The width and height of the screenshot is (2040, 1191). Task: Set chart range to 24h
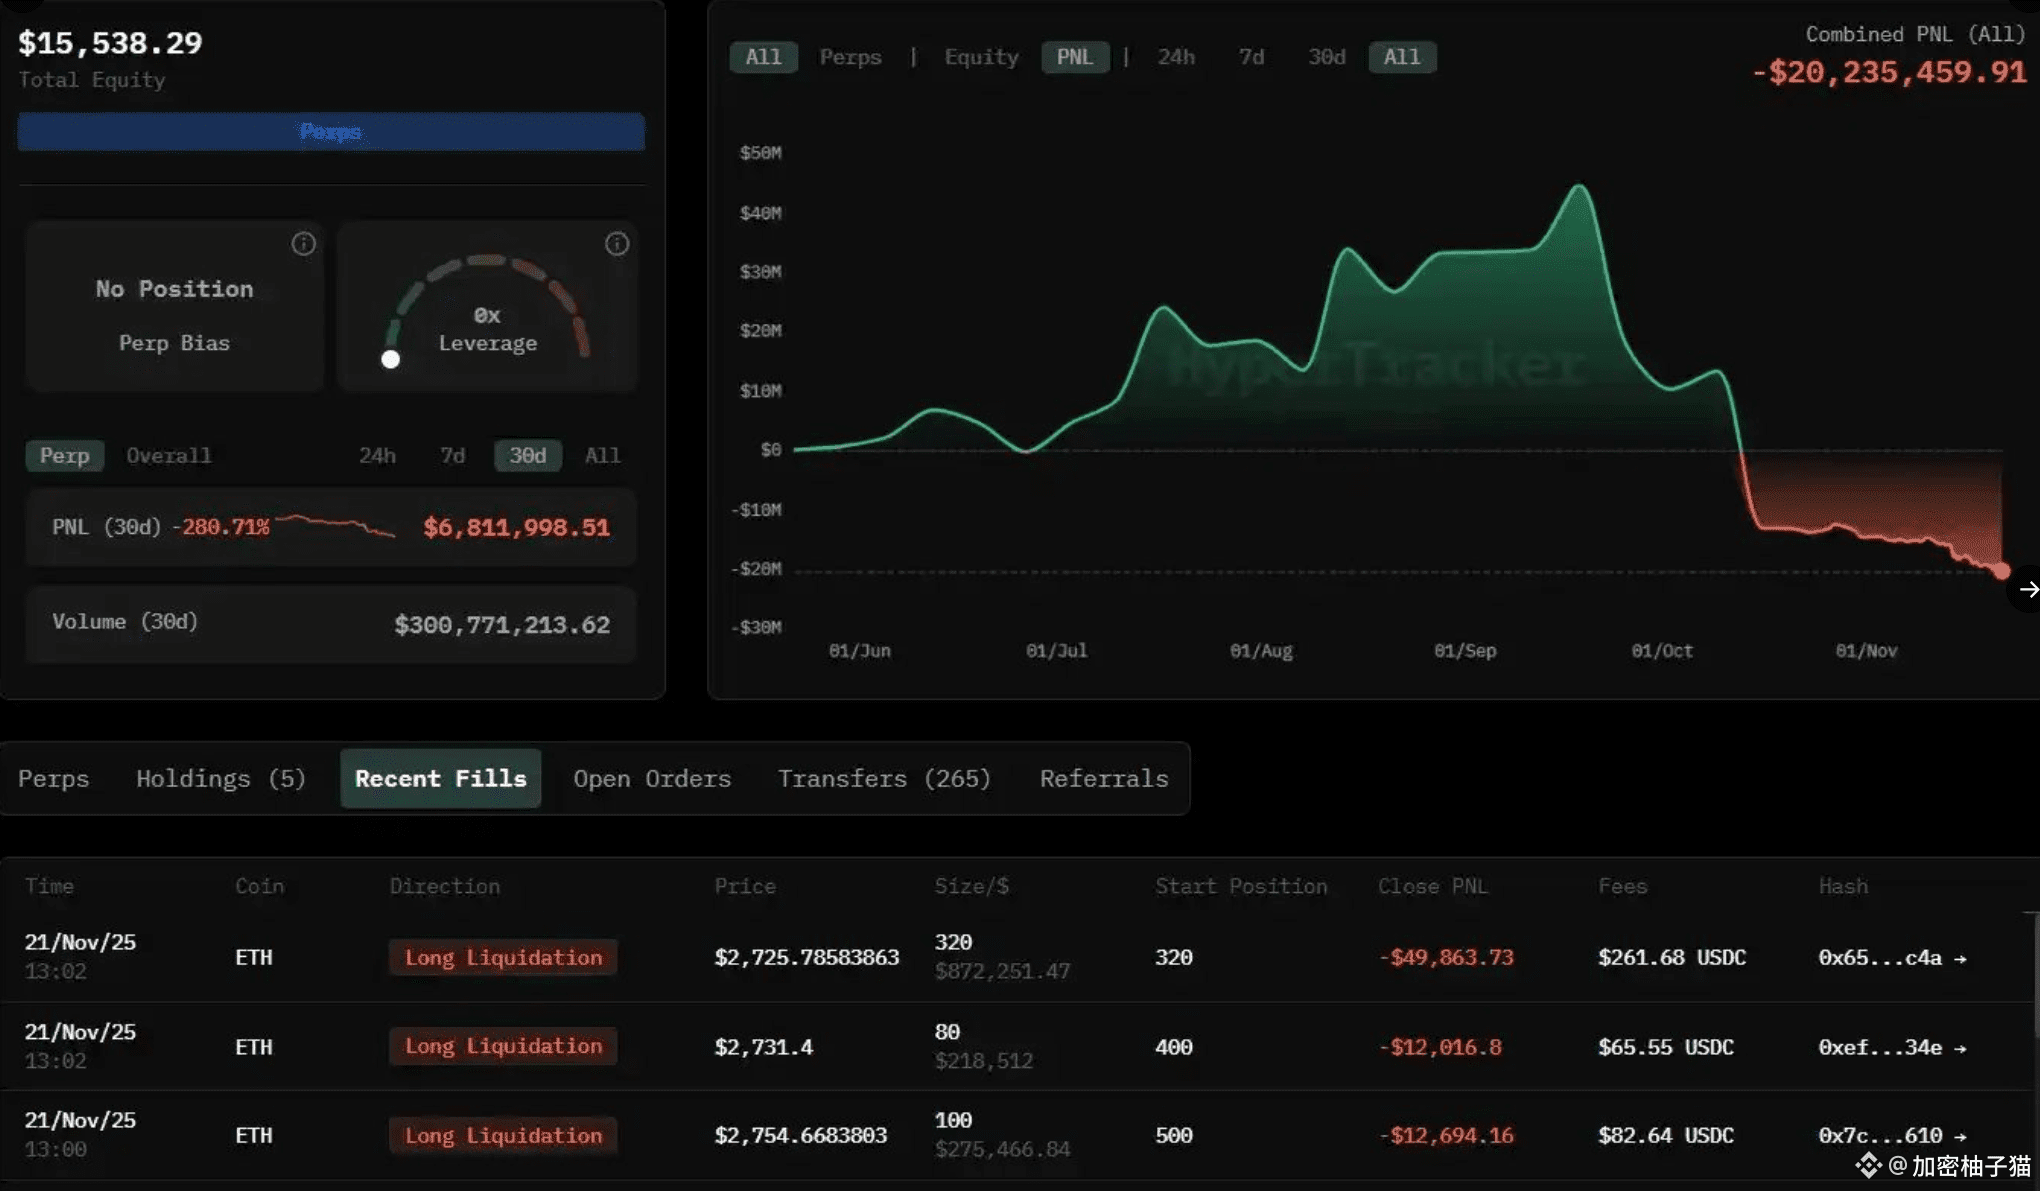point(1175,57)
